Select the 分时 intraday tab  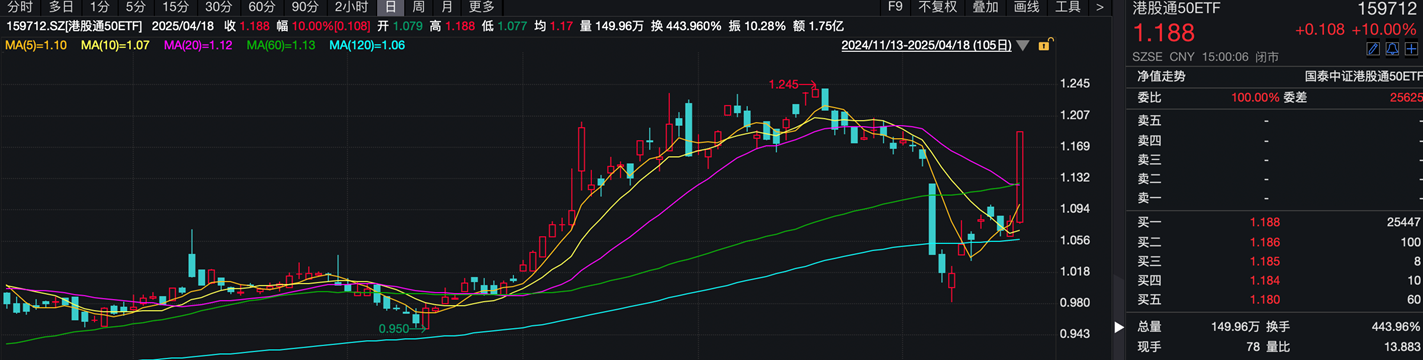[20, 7]
